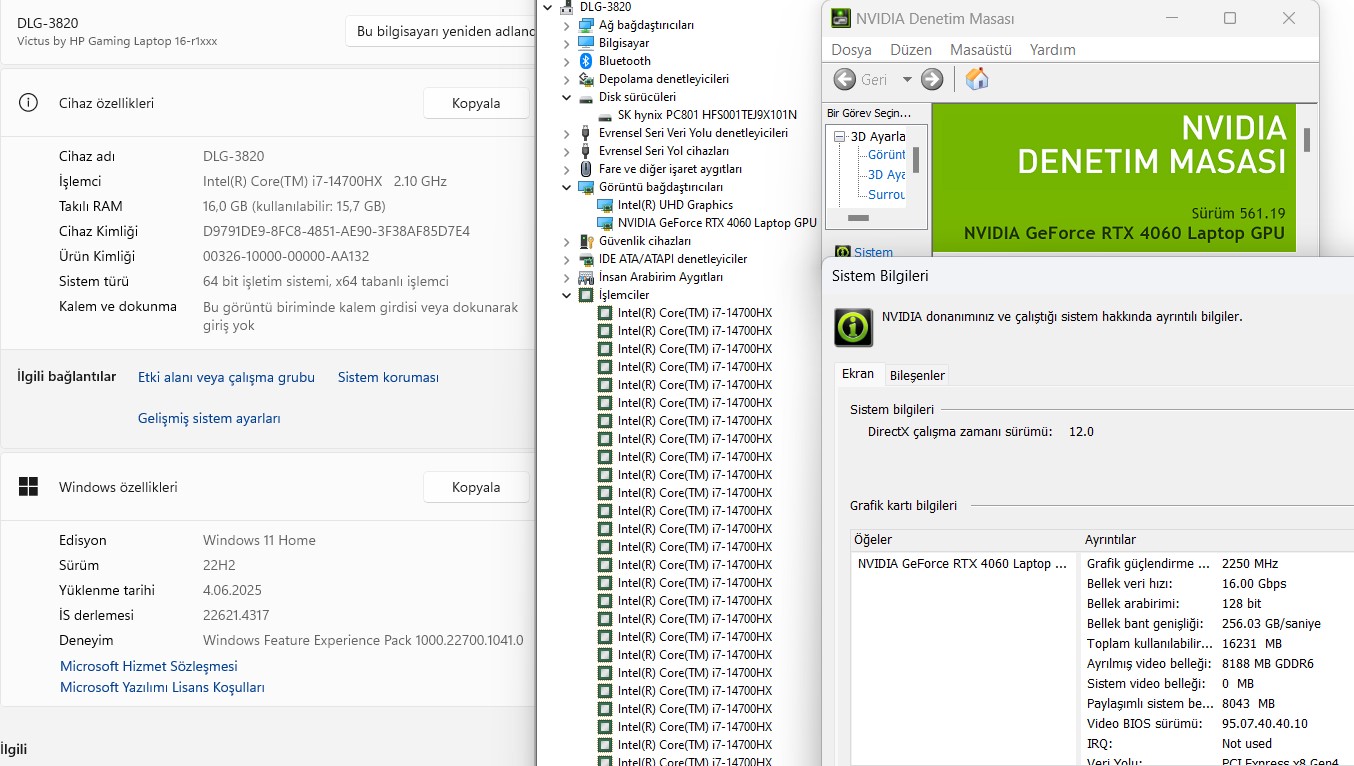
Task: Click the Güvenlik cihazları icon
Action: (587, 241)
